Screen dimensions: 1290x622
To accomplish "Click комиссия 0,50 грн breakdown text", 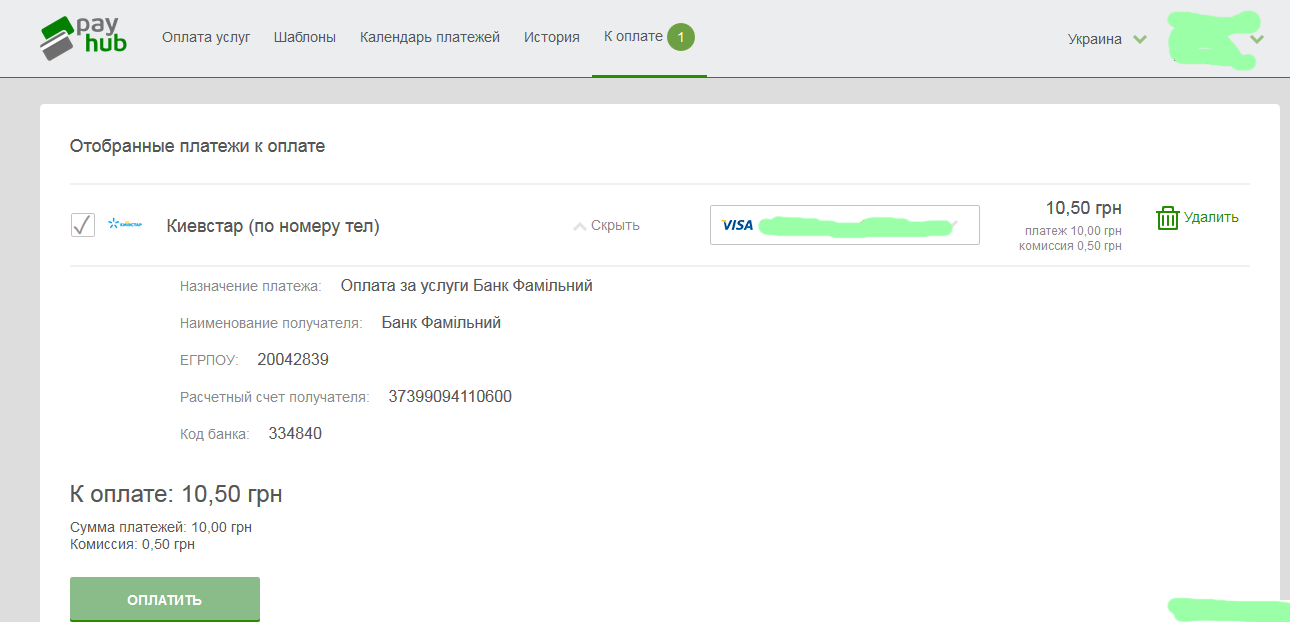I will pyautogui.click(x=1070, y=246).
